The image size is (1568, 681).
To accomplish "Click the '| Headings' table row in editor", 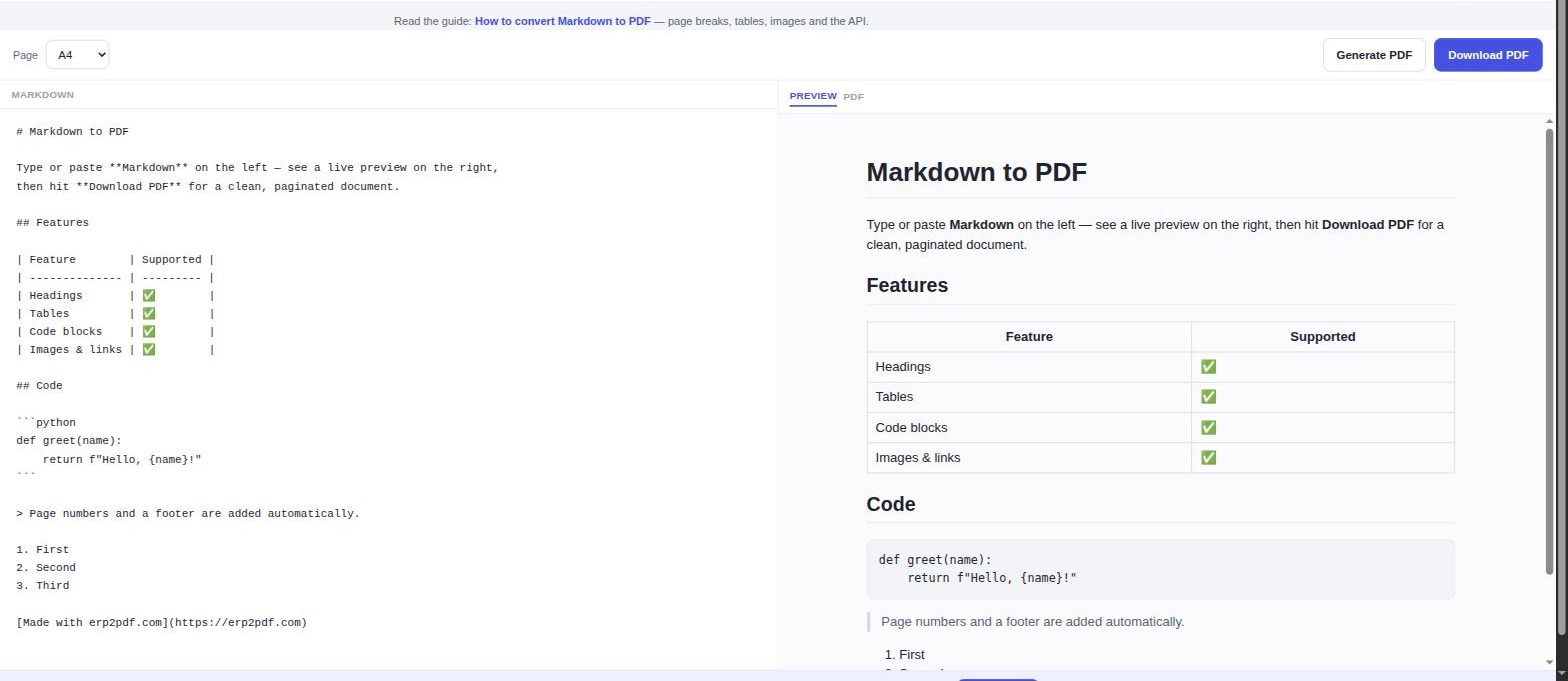I will (115, 295).
